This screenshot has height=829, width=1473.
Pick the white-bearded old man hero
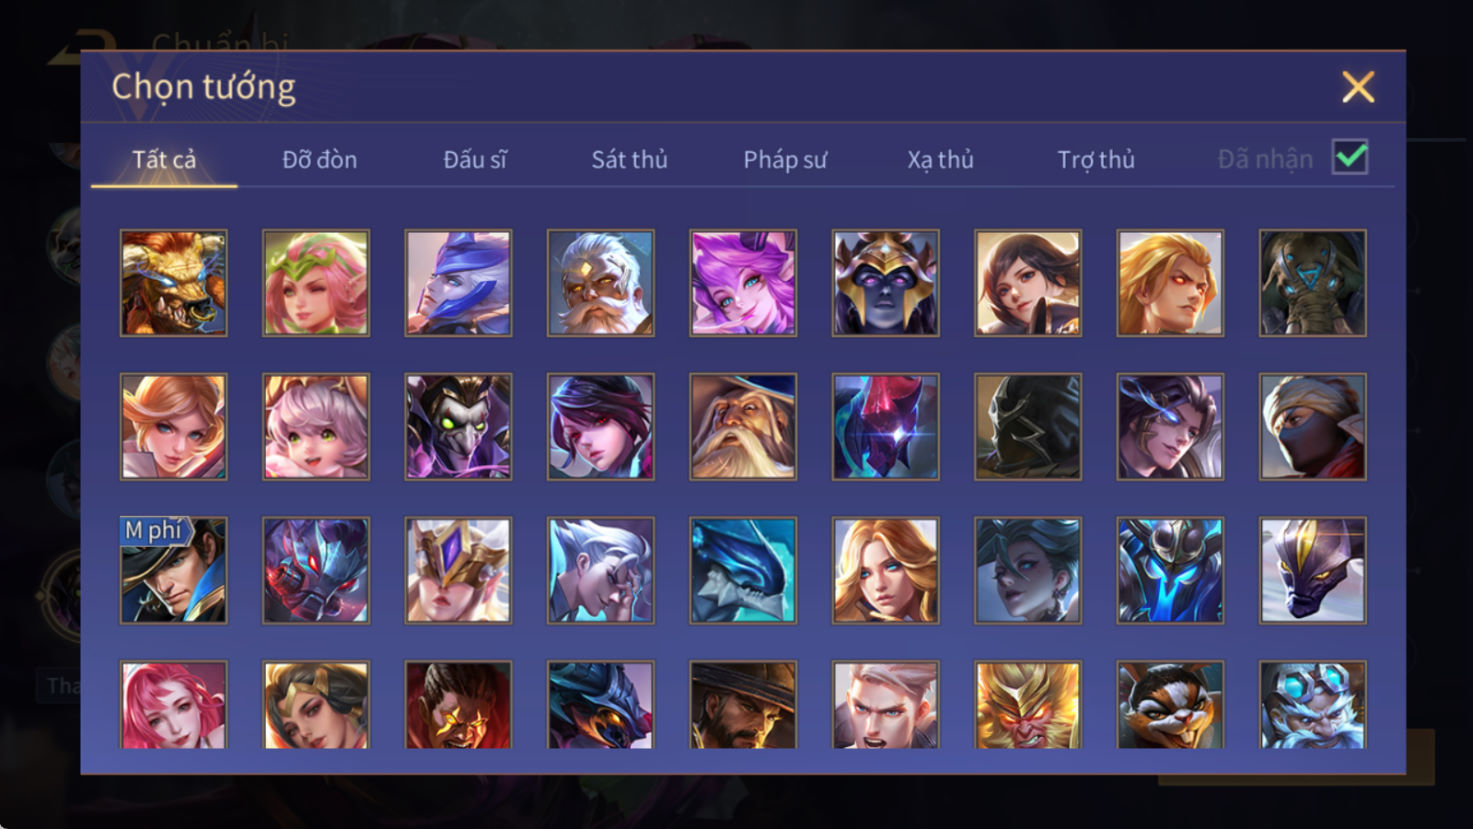pyautogui.click(x=601, y=283)
